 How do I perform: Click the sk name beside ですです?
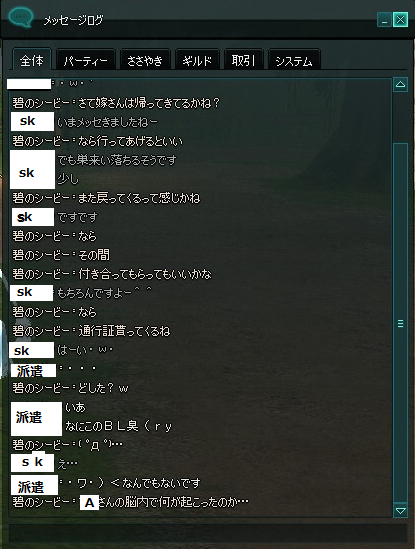coord(33,217)
